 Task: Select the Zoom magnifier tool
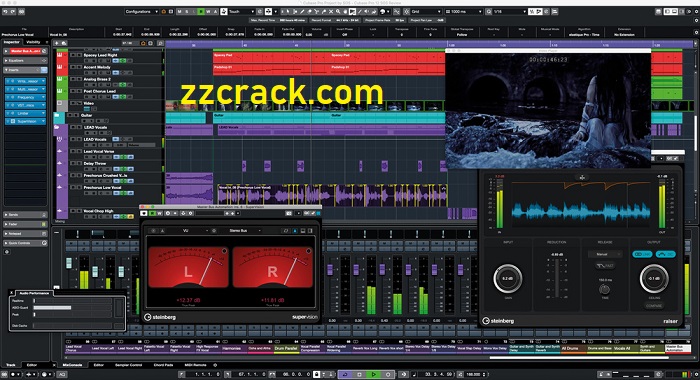[338, 12]
